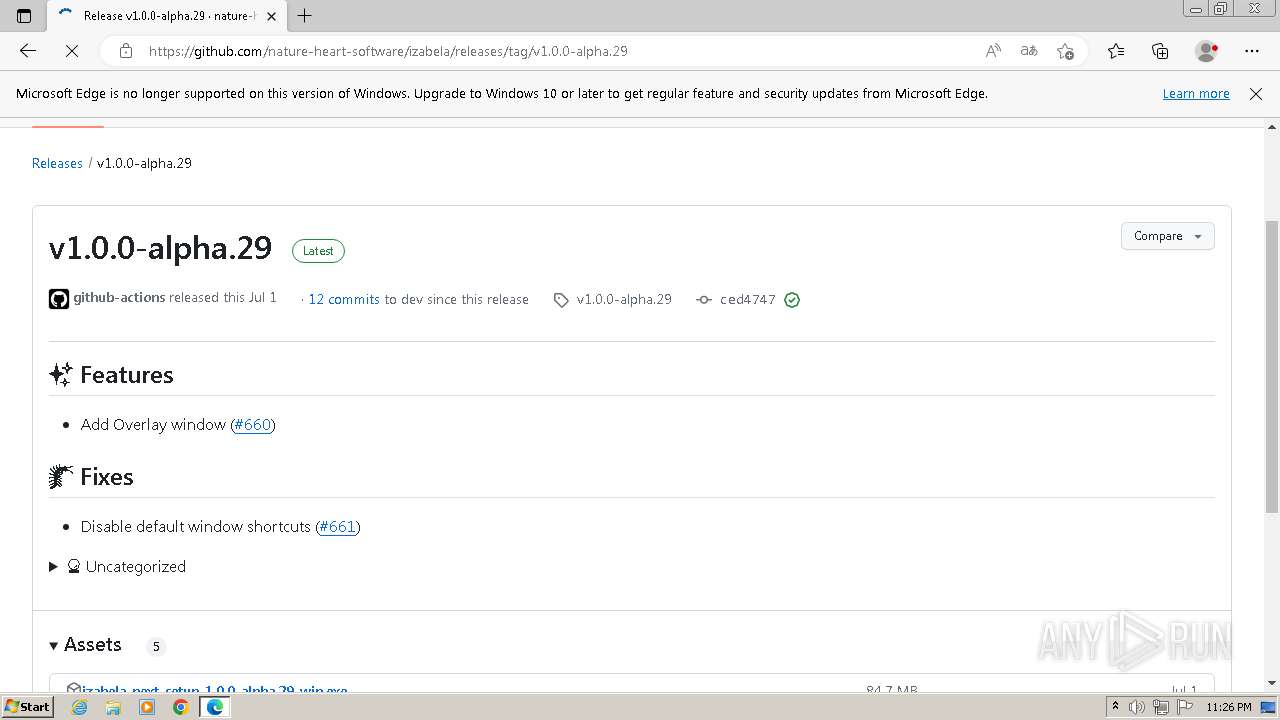Open the network tray icon
Image resolution: width=1280 pixels, height=720 pixels.
[x=1161, y=707]
